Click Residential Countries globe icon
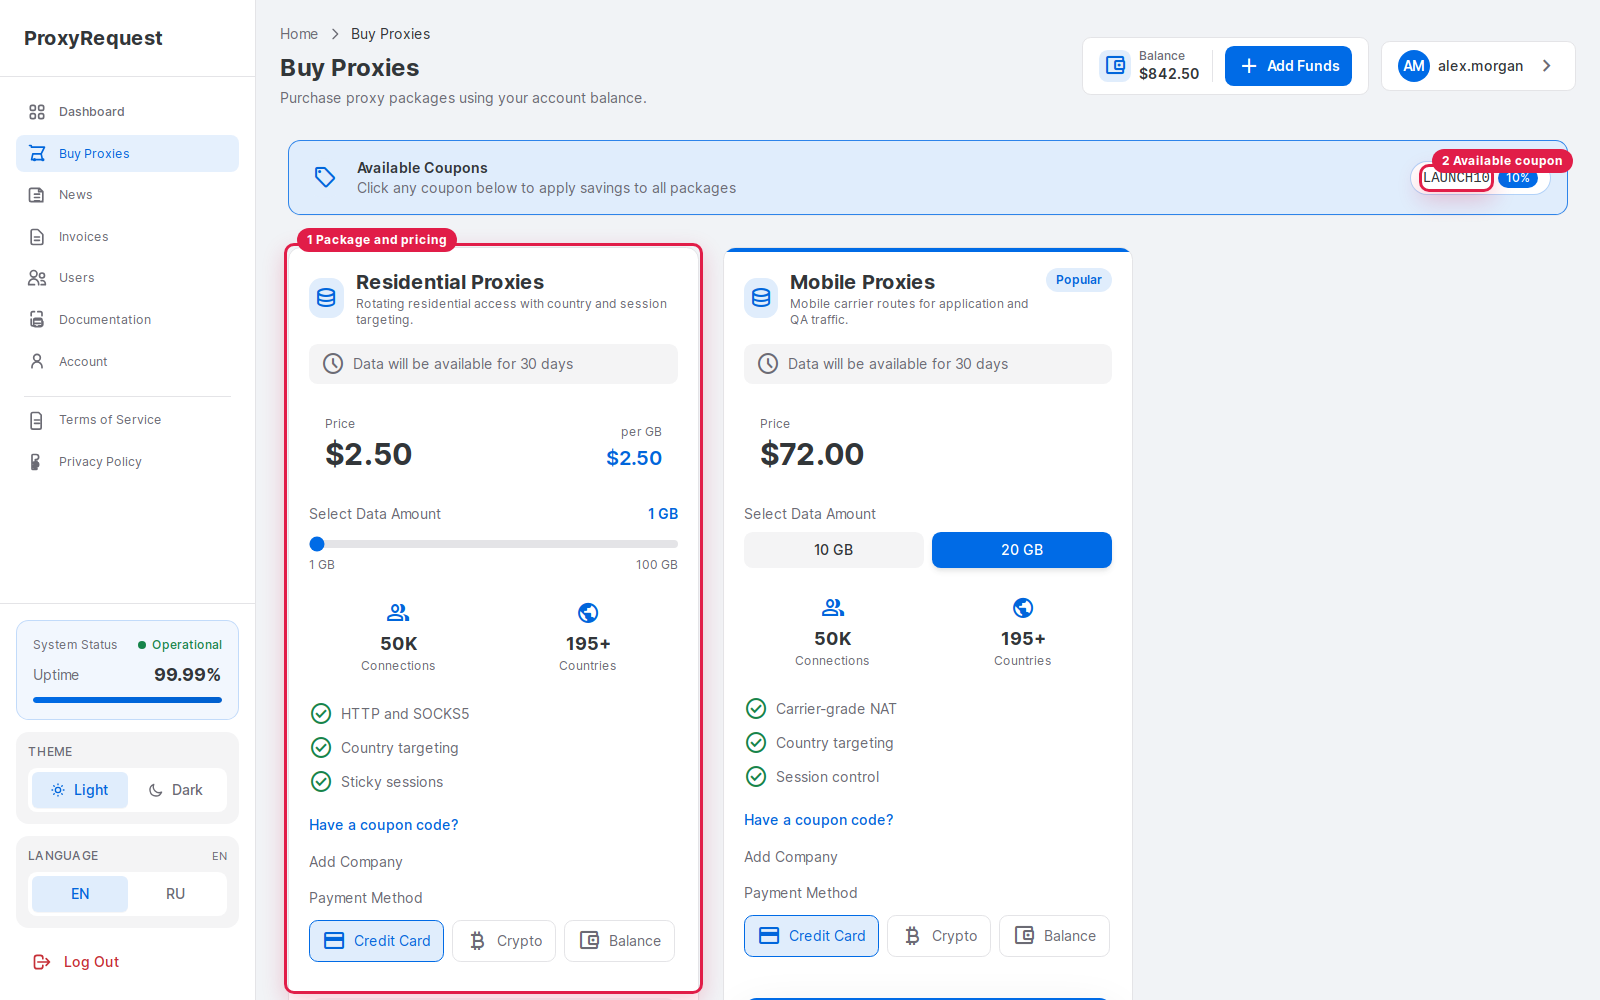 pos(588,613)
